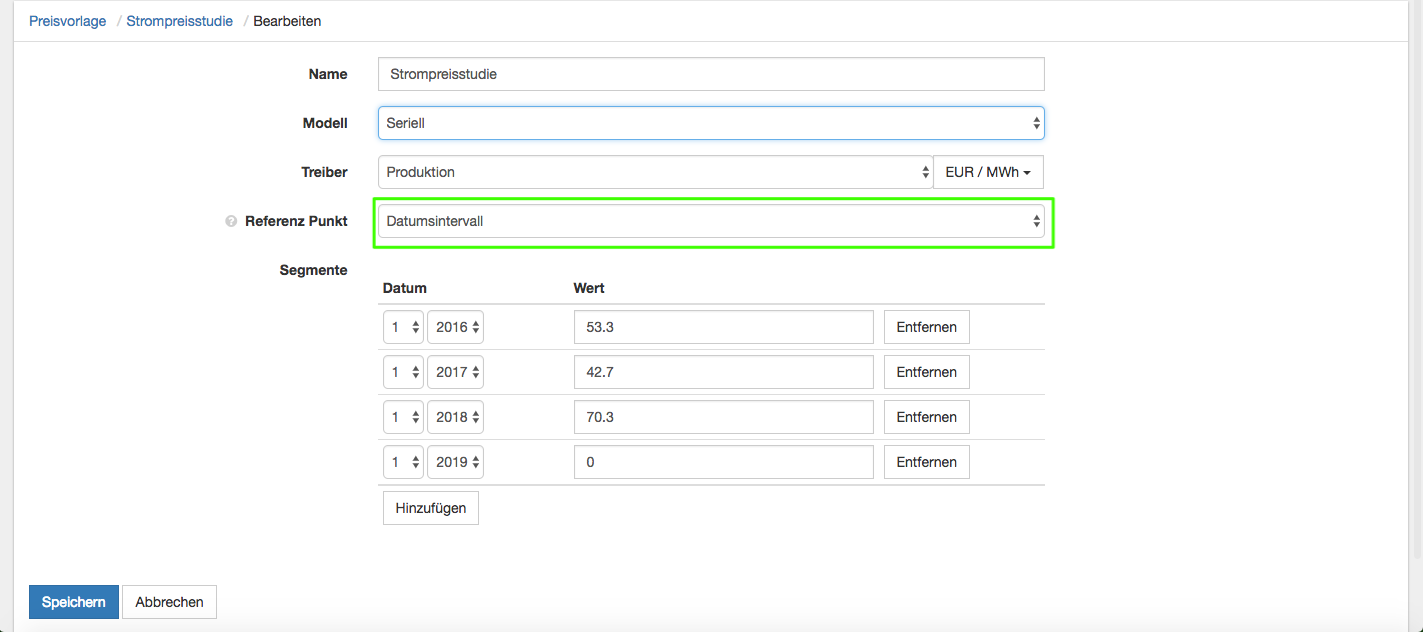Open the month selector in the 2016 row
This screenshot has width=1423, height=632.
[403, 327]
